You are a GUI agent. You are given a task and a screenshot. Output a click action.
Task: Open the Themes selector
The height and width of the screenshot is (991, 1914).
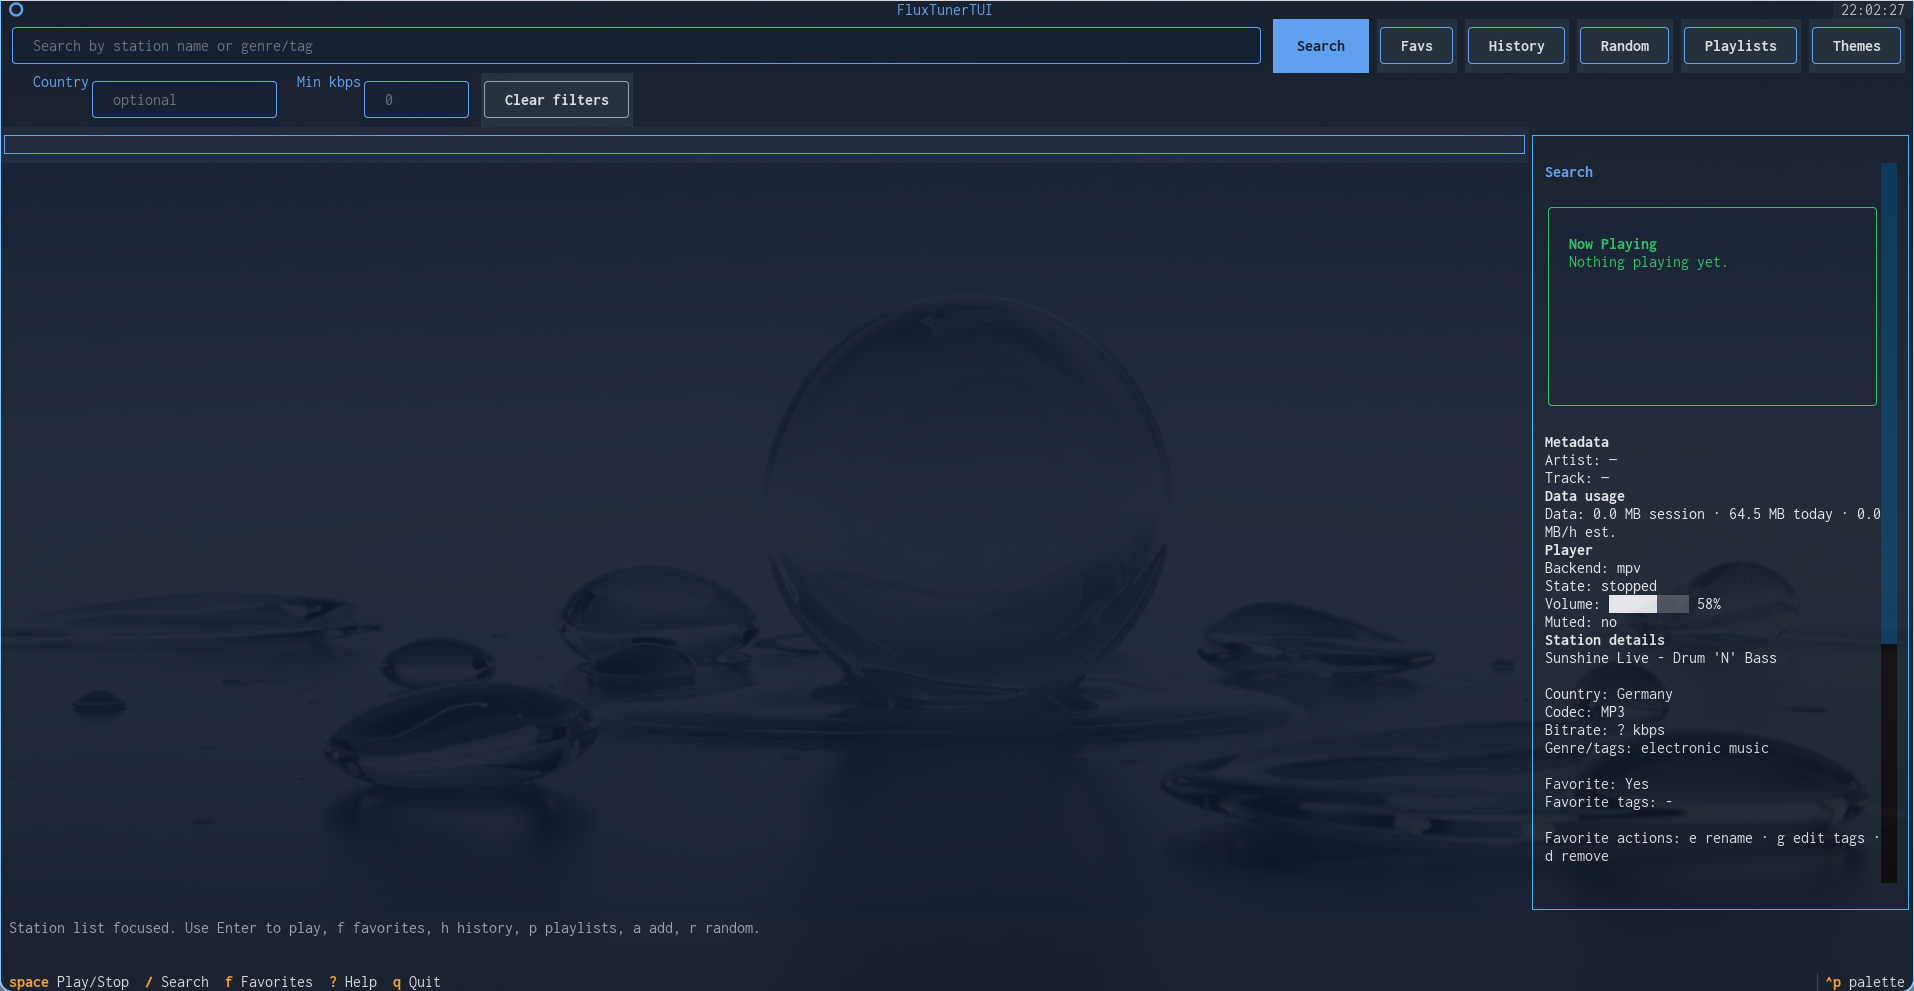tap(1856, 46)
